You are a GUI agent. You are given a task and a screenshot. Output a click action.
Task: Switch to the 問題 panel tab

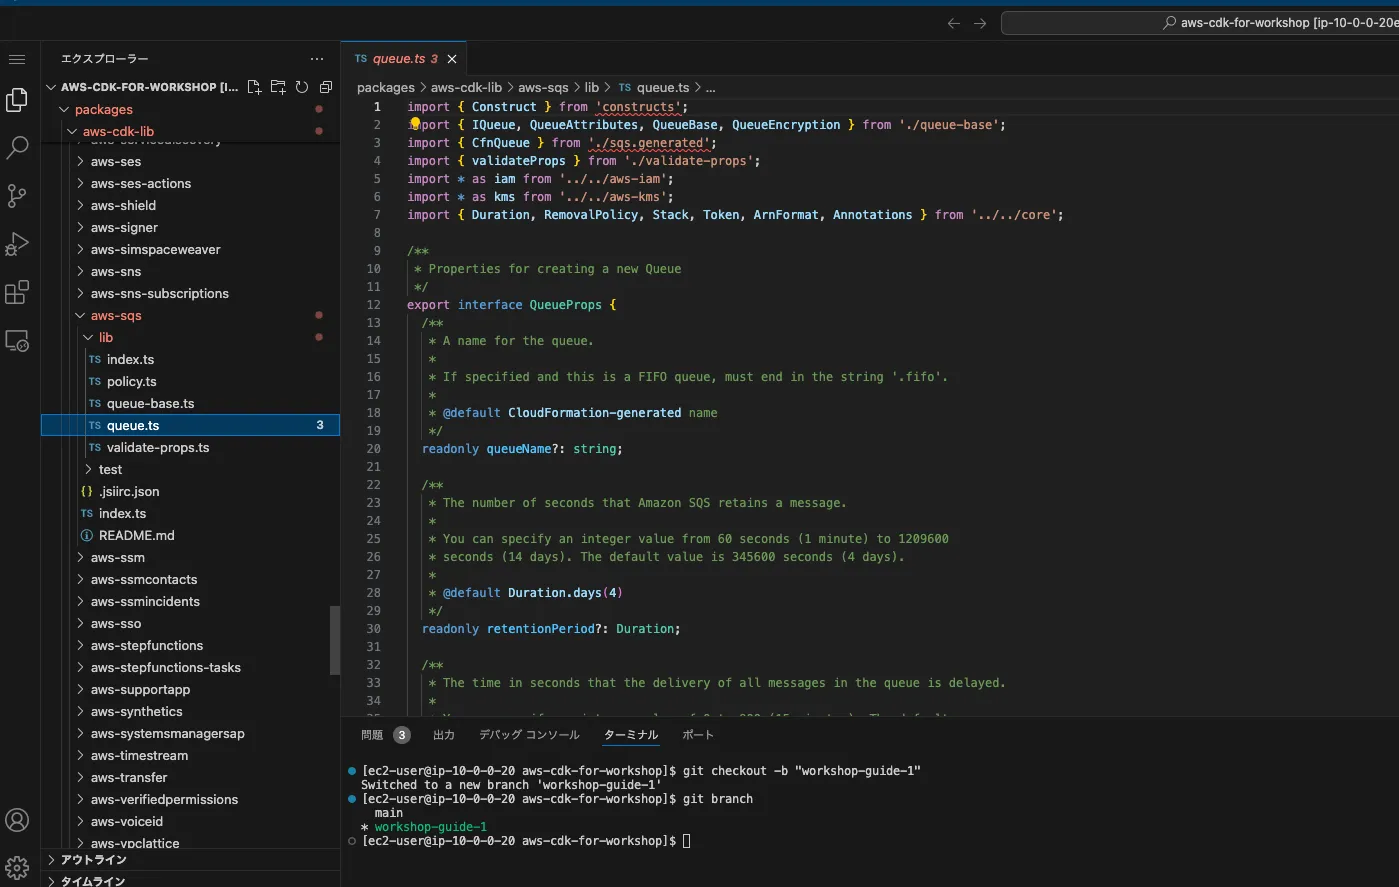click(x=372, y=735)
